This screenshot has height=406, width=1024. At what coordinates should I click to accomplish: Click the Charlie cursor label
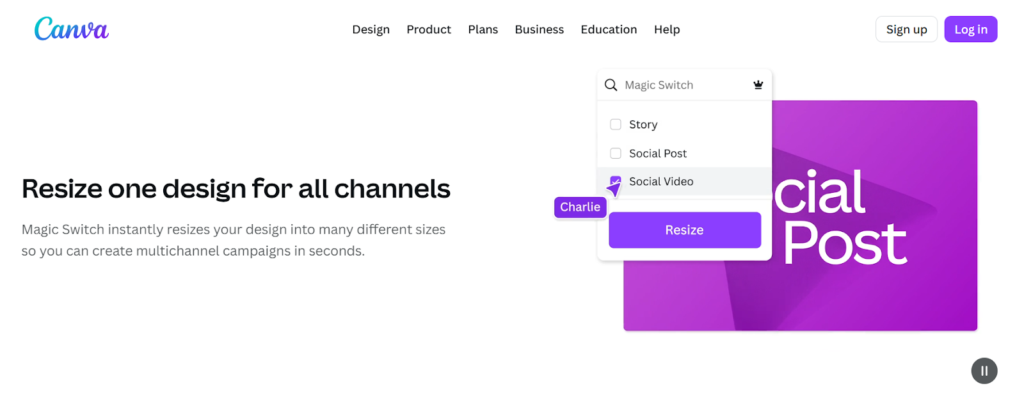tap(580, 207)
